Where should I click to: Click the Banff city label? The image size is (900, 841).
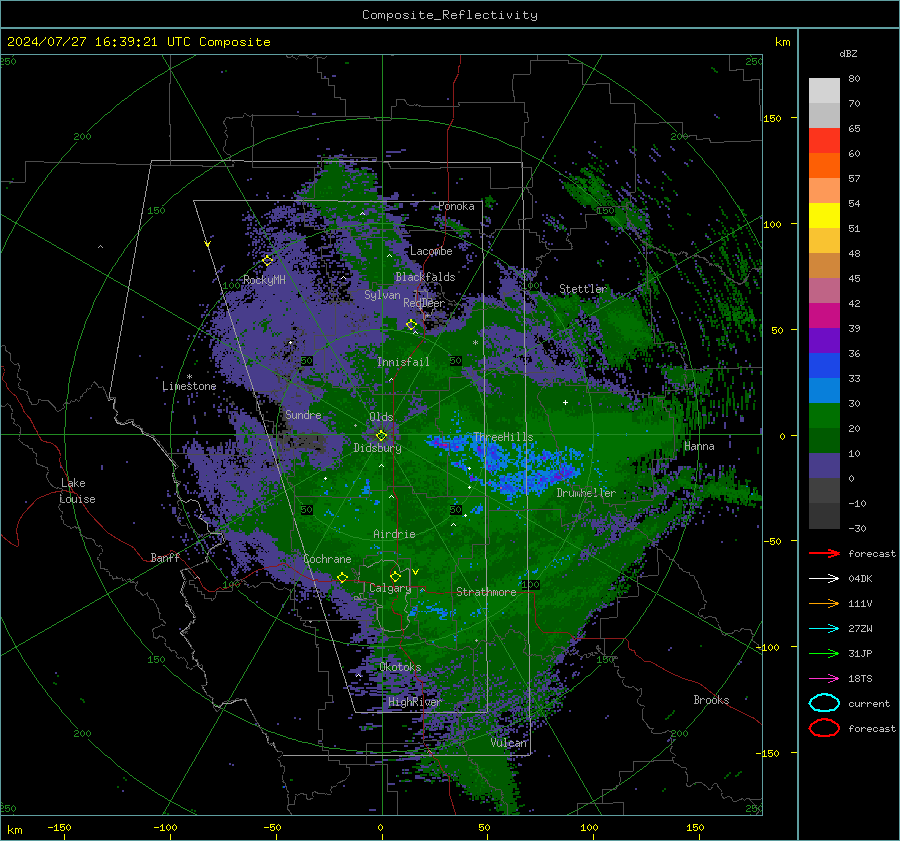pos(165,557)
